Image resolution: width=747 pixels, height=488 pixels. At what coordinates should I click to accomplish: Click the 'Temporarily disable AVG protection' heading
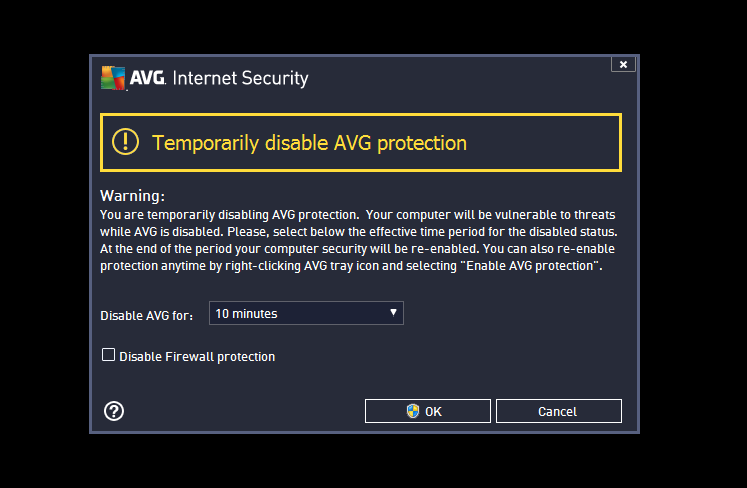309,143
